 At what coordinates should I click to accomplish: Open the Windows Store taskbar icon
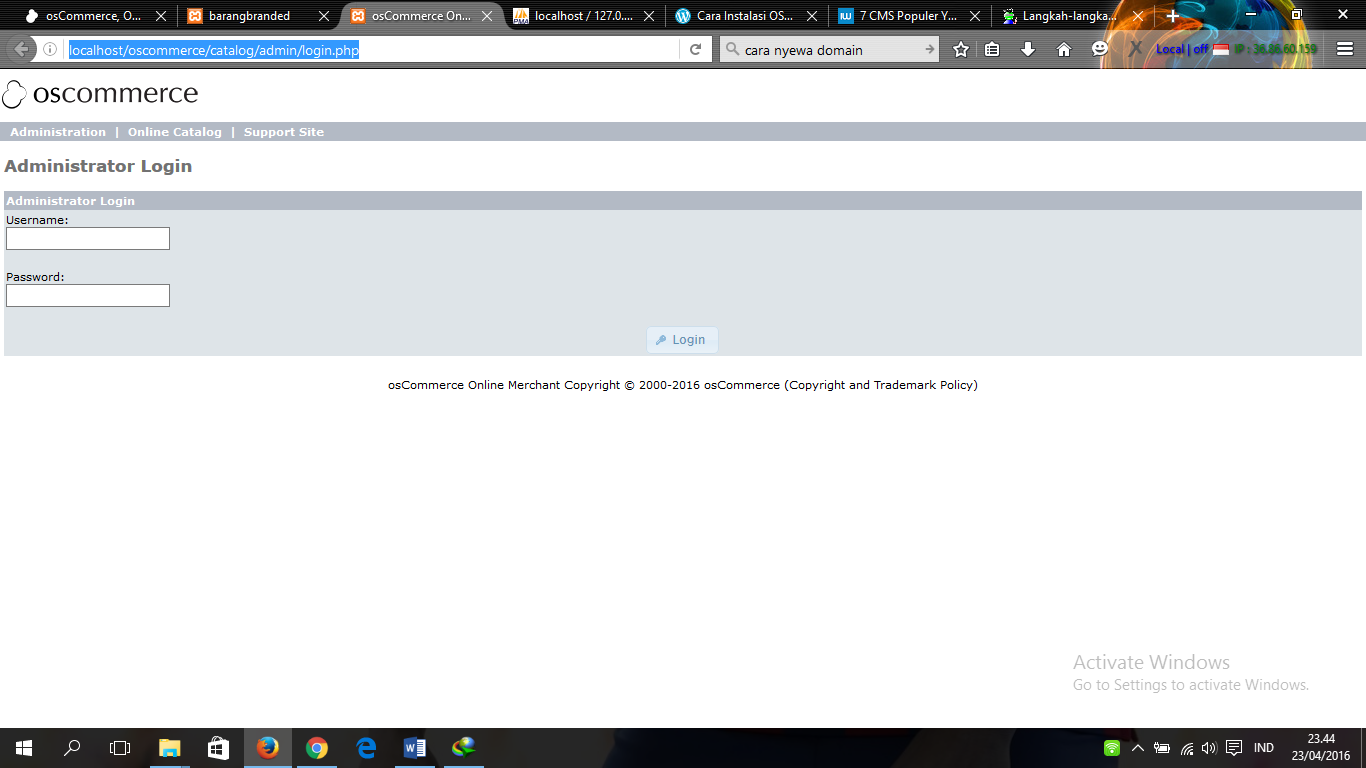click(x=219, y=748)
